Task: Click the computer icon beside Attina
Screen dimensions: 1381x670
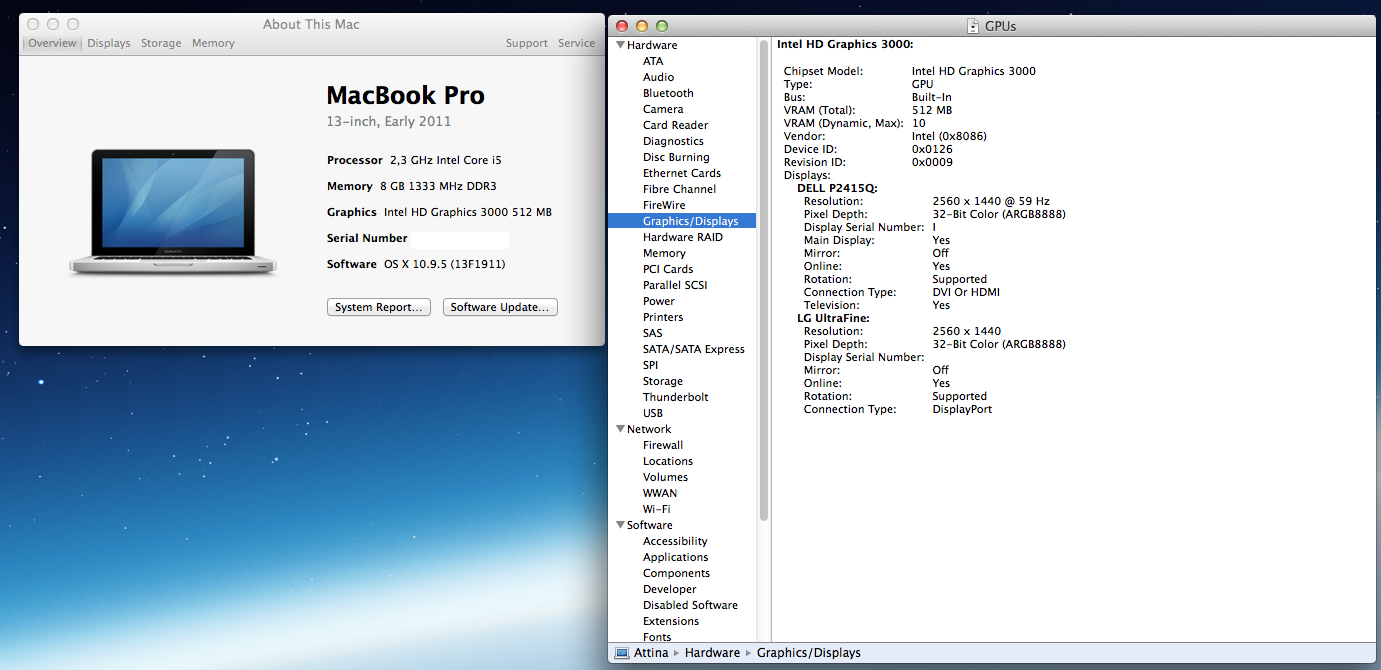Action: point(622,653)
